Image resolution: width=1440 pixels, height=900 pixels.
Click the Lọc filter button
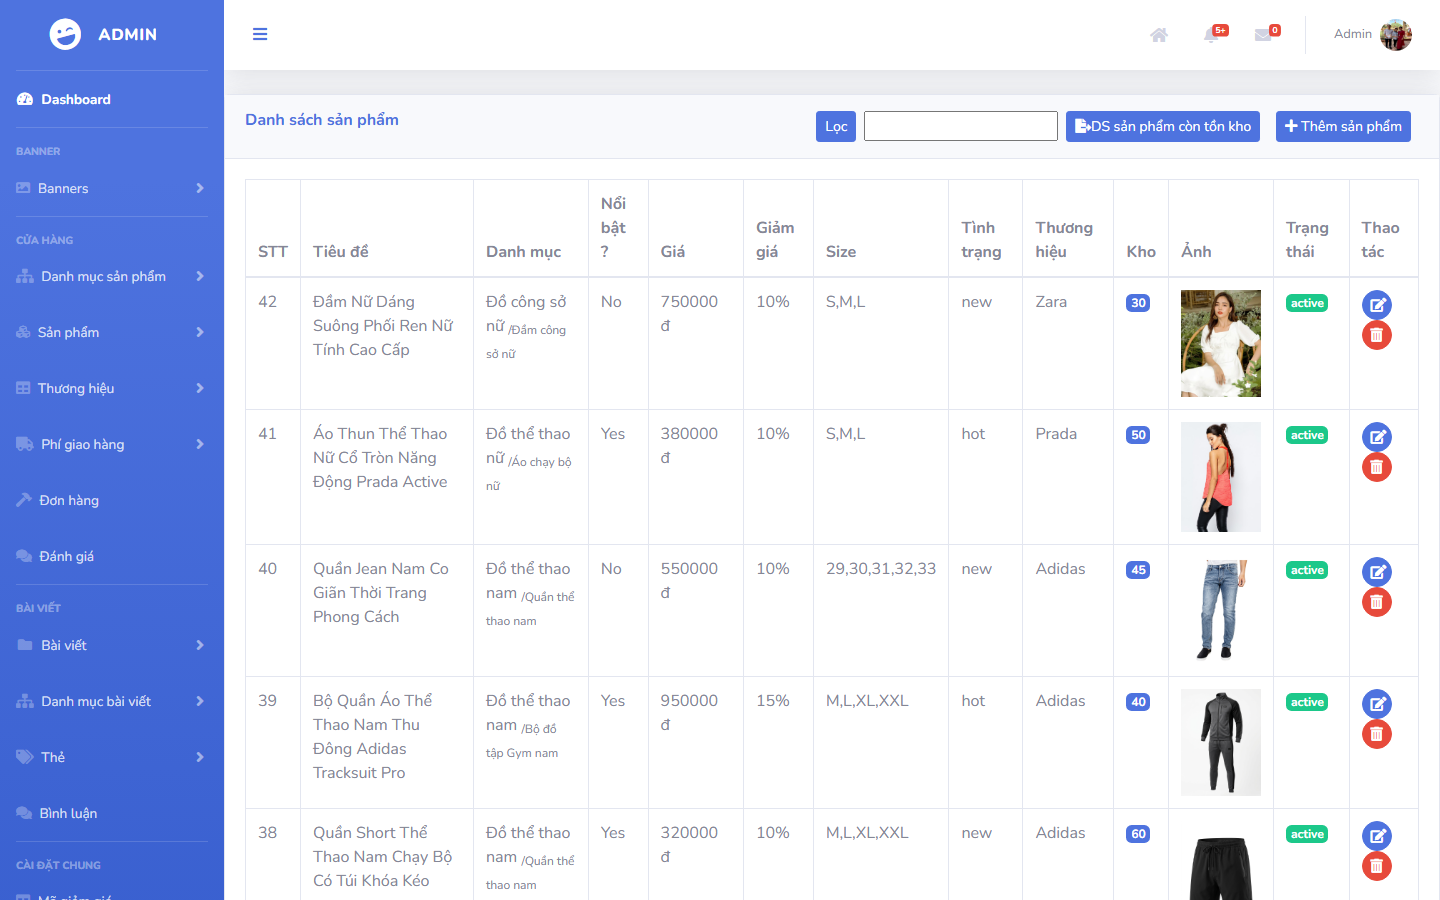click(x=836, y=126)
